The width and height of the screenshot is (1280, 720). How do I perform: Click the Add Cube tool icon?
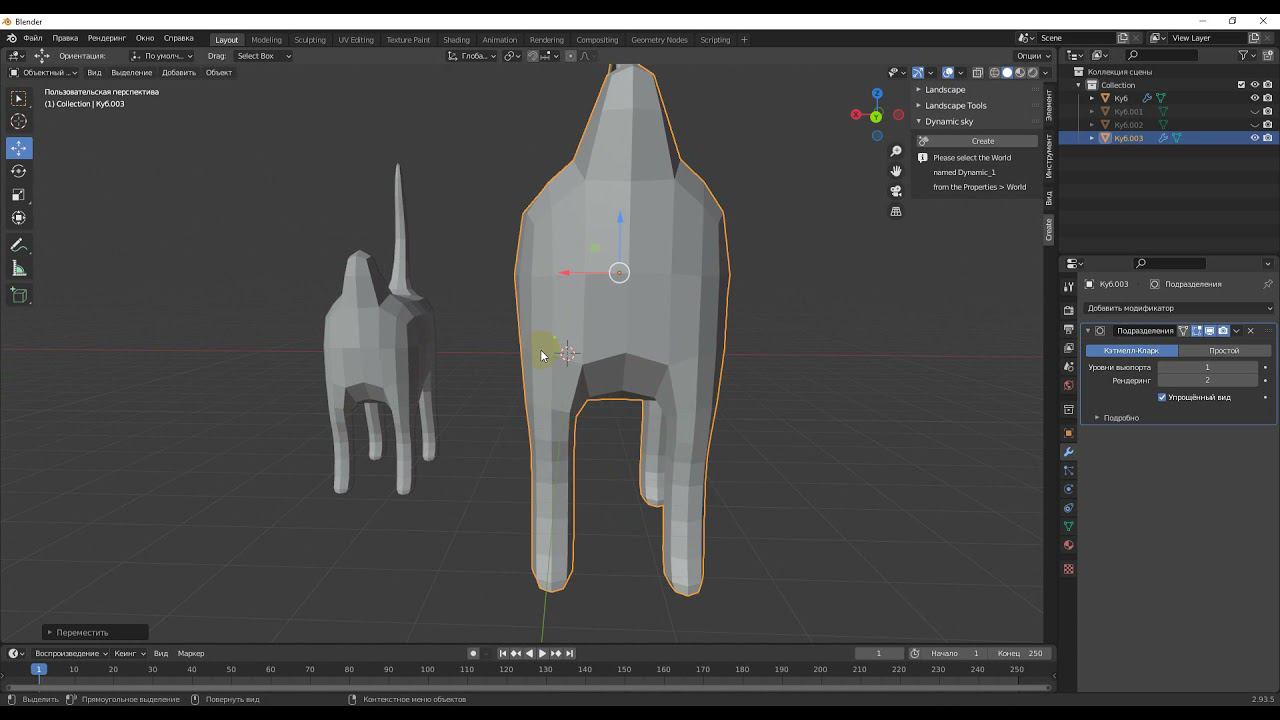19,295
